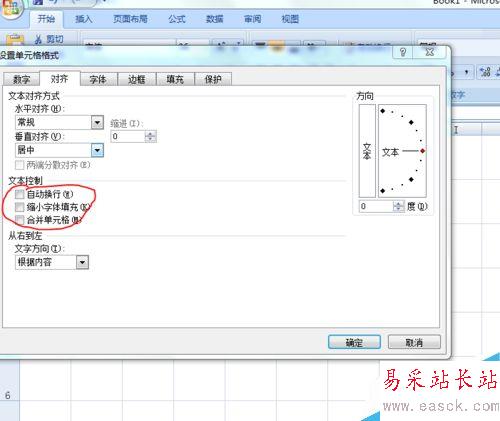Open the 插入 ribbon tab

84,19
